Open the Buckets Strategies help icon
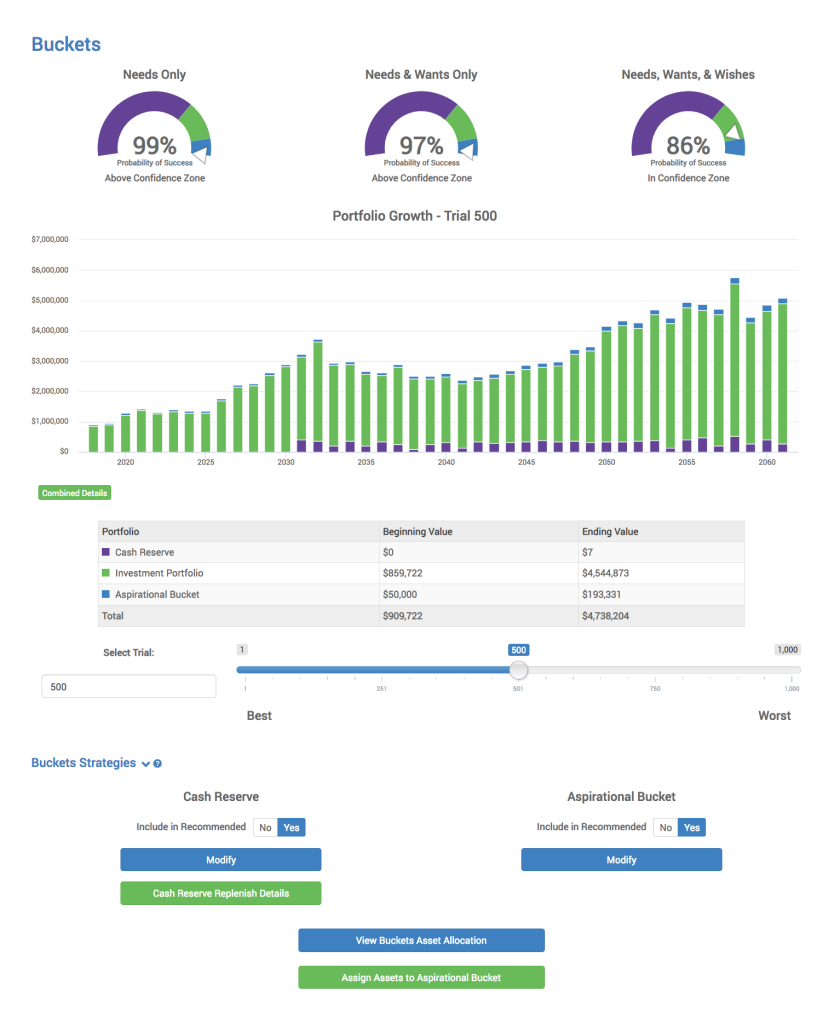840x1026 pixels. 158,763
